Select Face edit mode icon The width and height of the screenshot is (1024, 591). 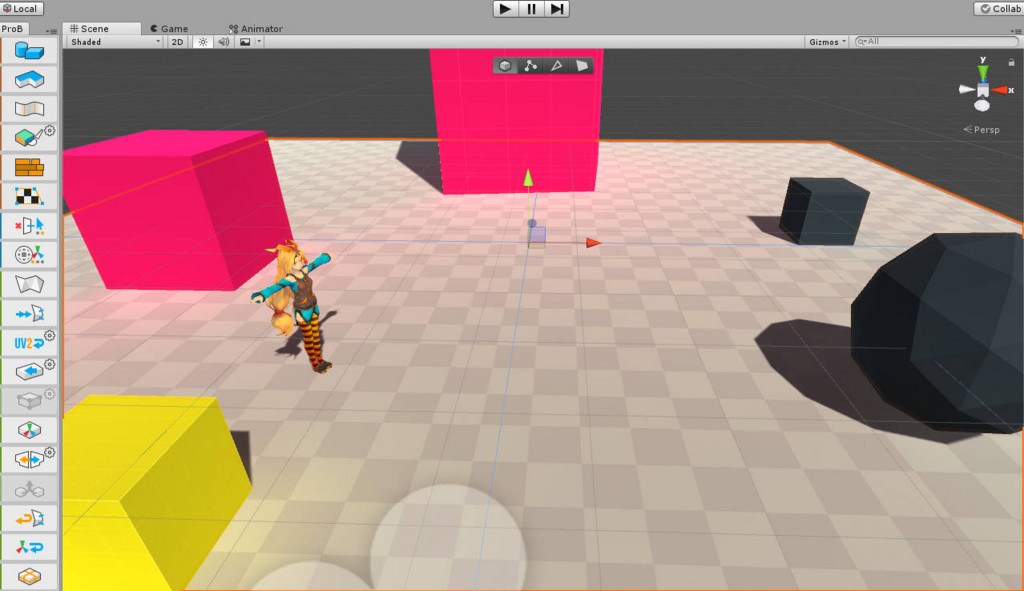click(581, 65)
